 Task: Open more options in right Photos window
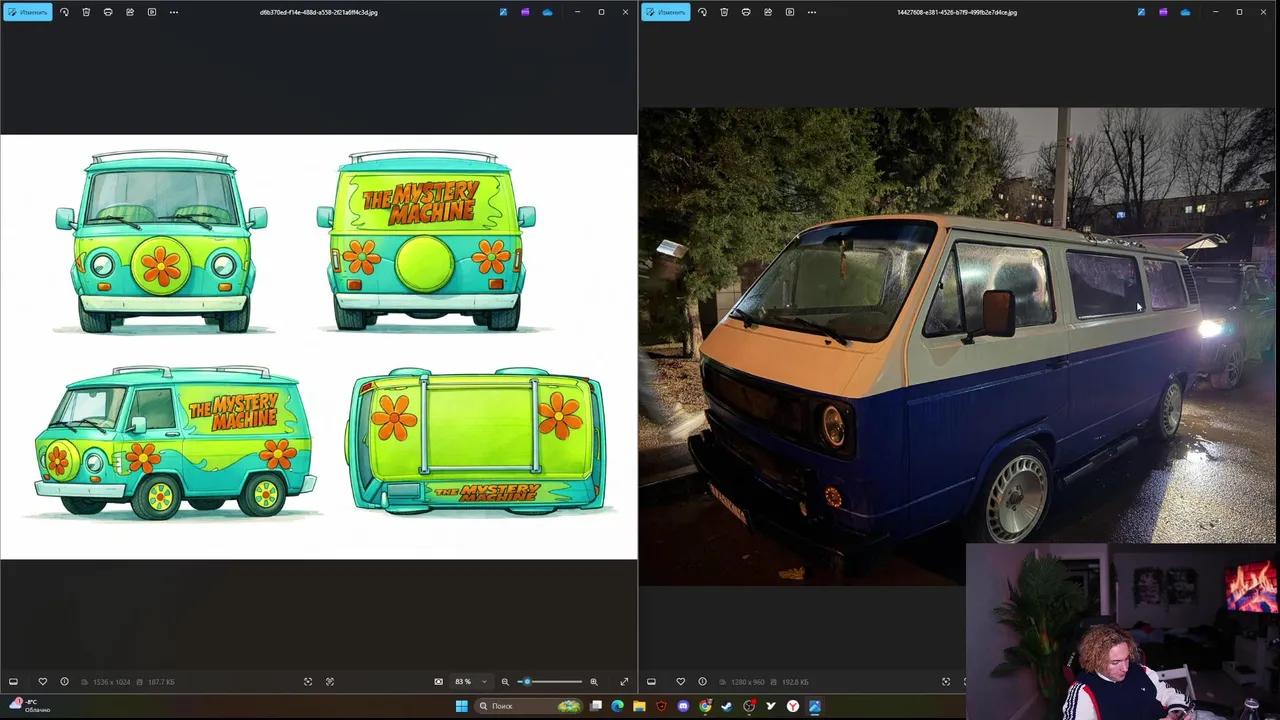[812, 12]
